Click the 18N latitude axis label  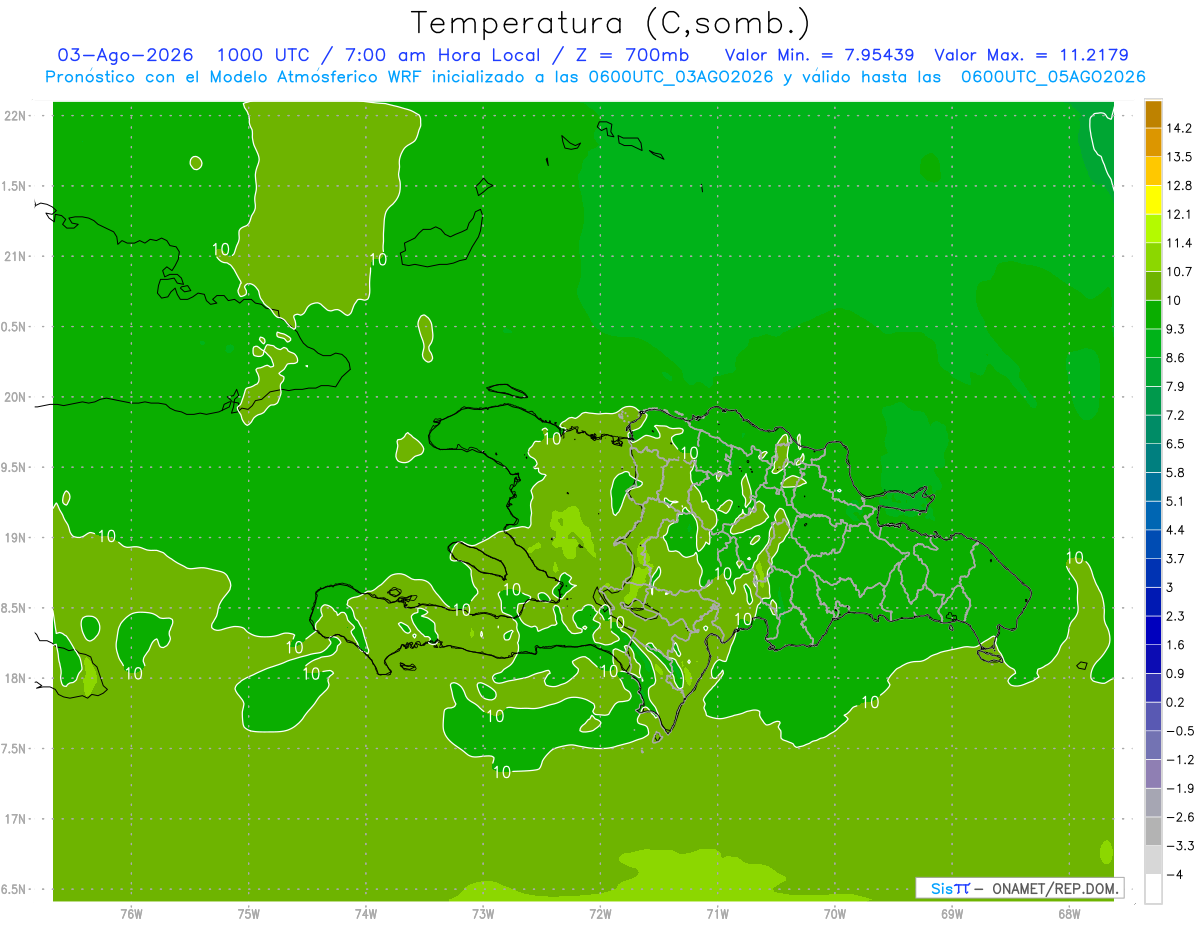pos(17,678)
